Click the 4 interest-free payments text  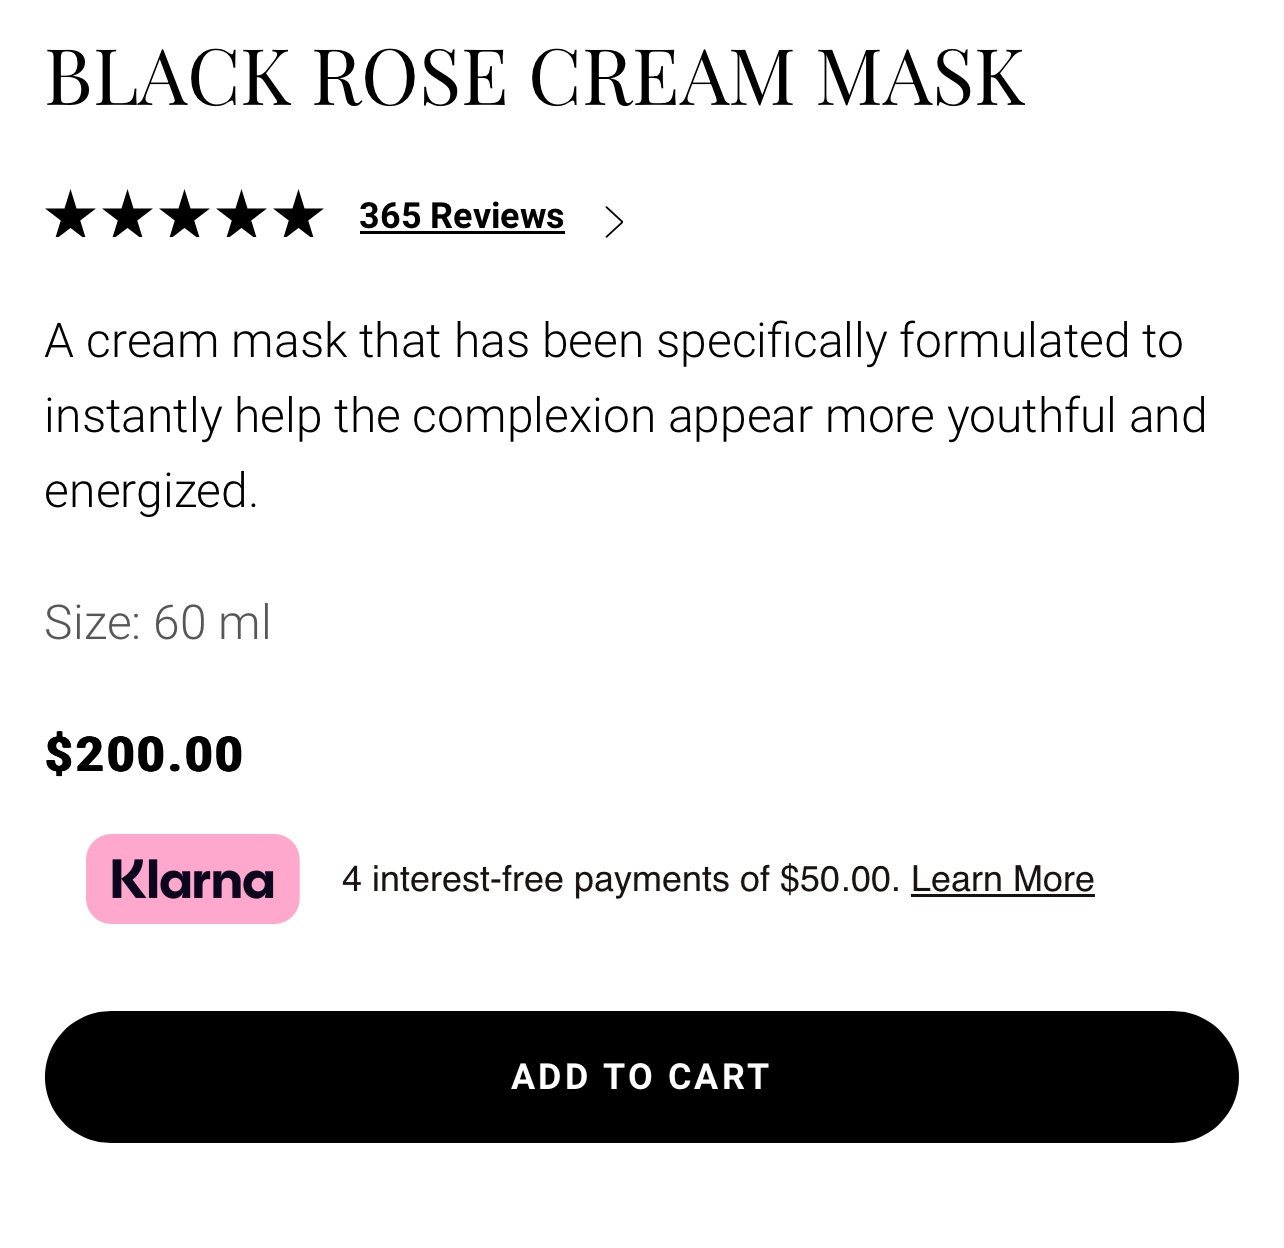click(621, 879)
